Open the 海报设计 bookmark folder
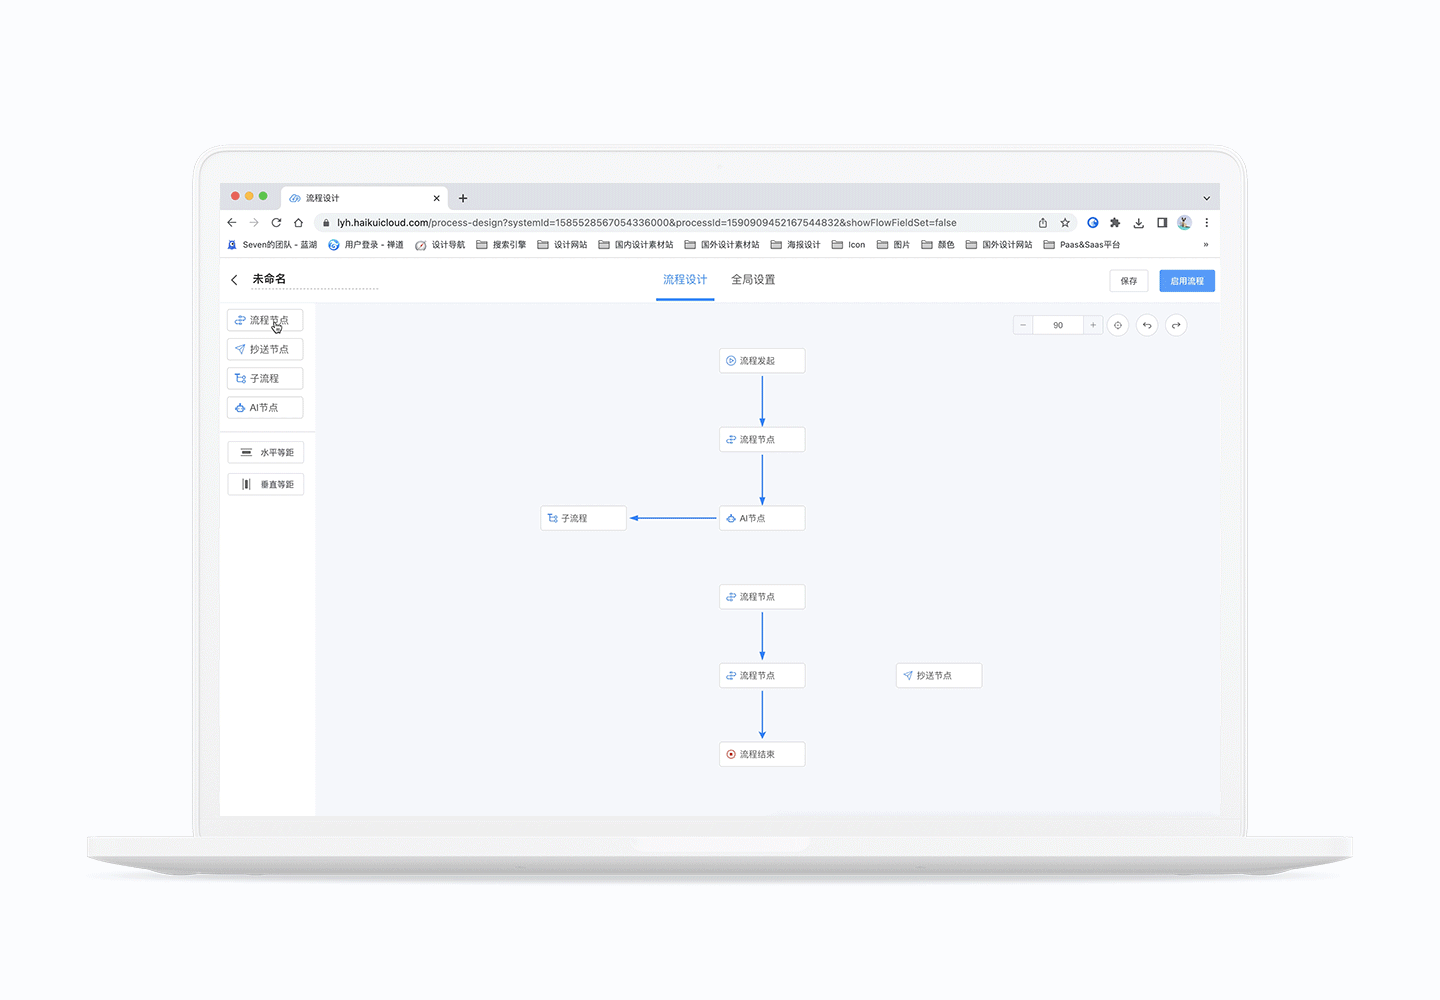The image size is (1440, 1000). coord(795,245)
